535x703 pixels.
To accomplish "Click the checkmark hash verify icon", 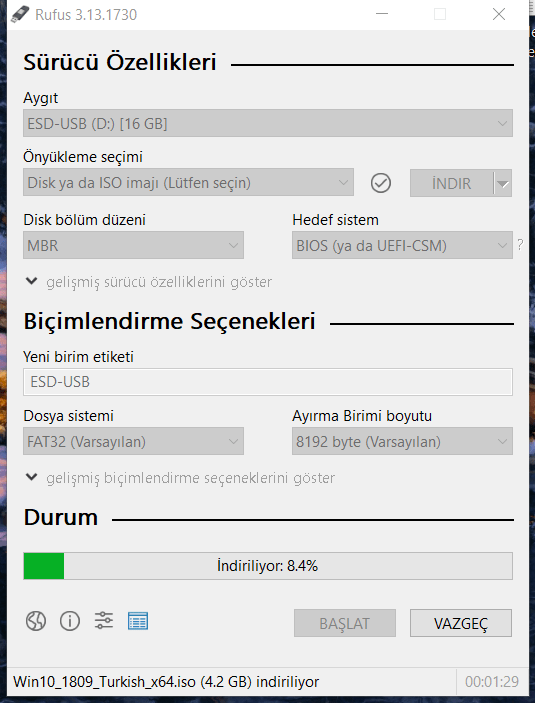I will click(x=381, y=183).
